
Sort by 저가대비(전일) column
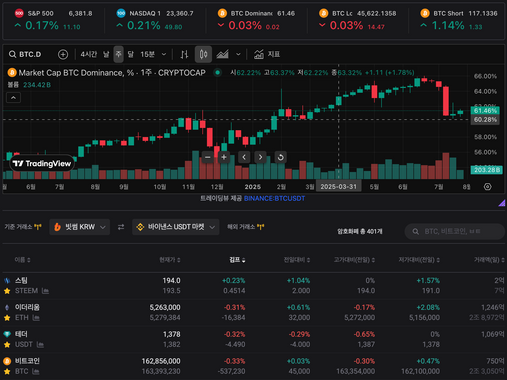(419, 260)
